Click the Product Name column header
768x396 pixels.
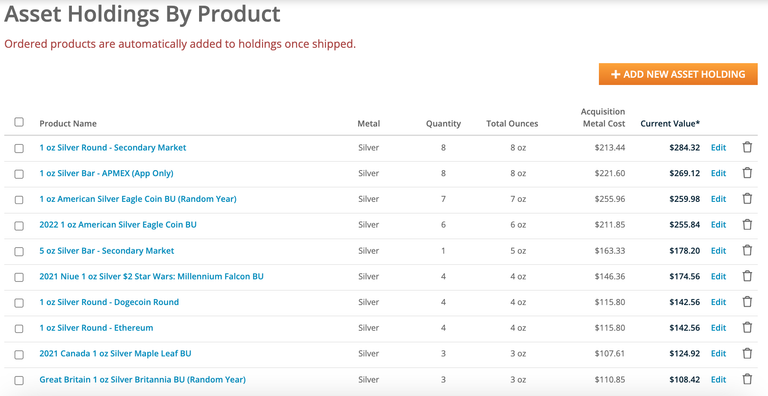[68, 124]
